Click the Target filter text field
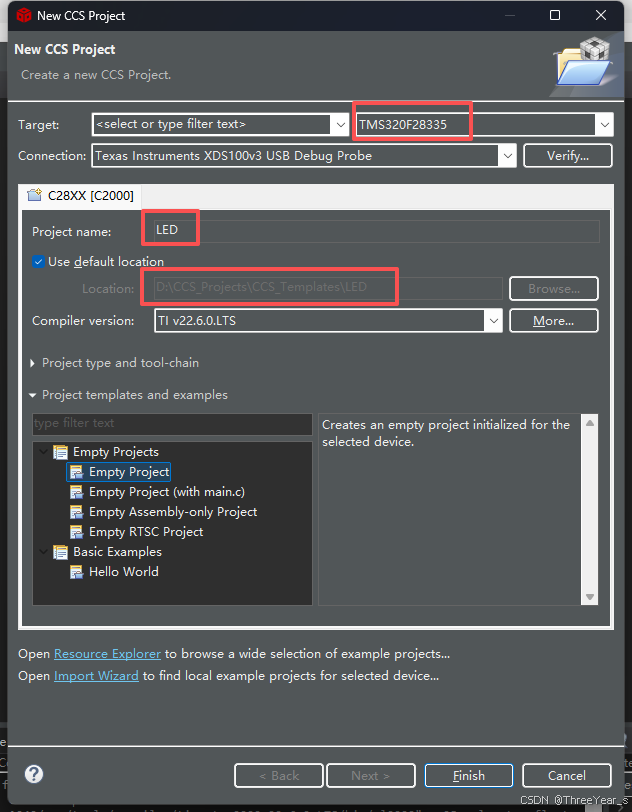This screenshot has width=632, height=812. tap(211, 125)
